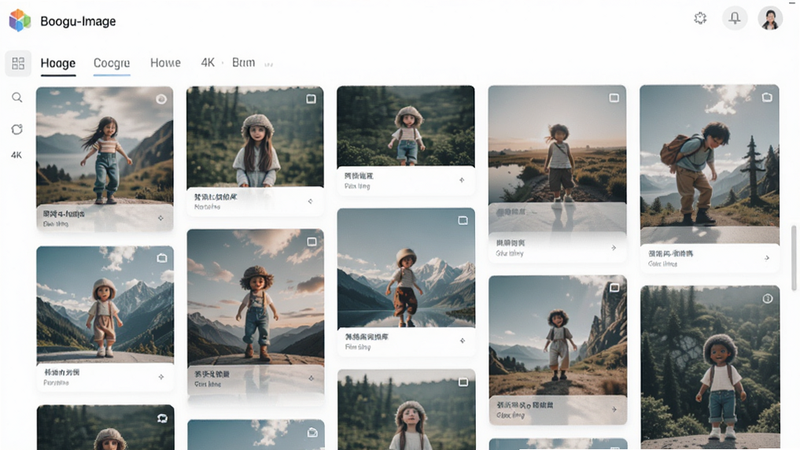Click sparkle icon under mountain lake child image

[462, 340]
